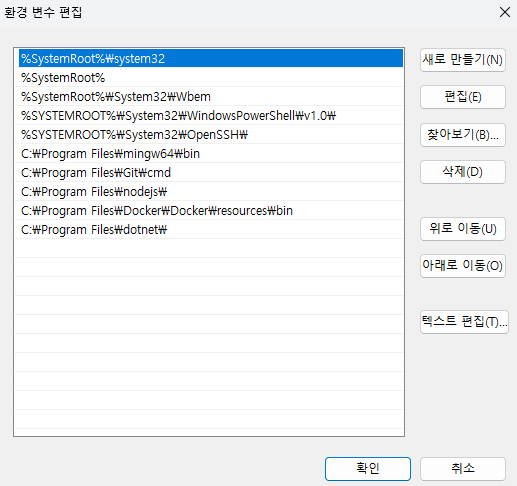Move entry up with 위로 이동(U)
The width and height of the screenshot is (517, 486).
pos(463,229)
